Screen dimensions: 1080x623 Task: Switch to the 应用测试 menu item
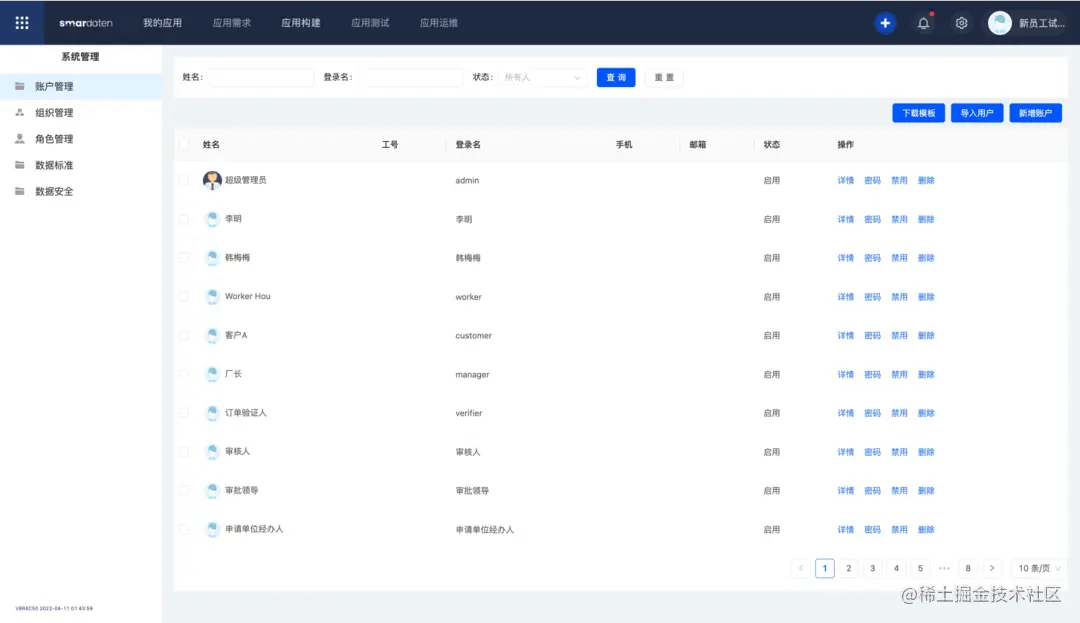(x=369, y=22)
